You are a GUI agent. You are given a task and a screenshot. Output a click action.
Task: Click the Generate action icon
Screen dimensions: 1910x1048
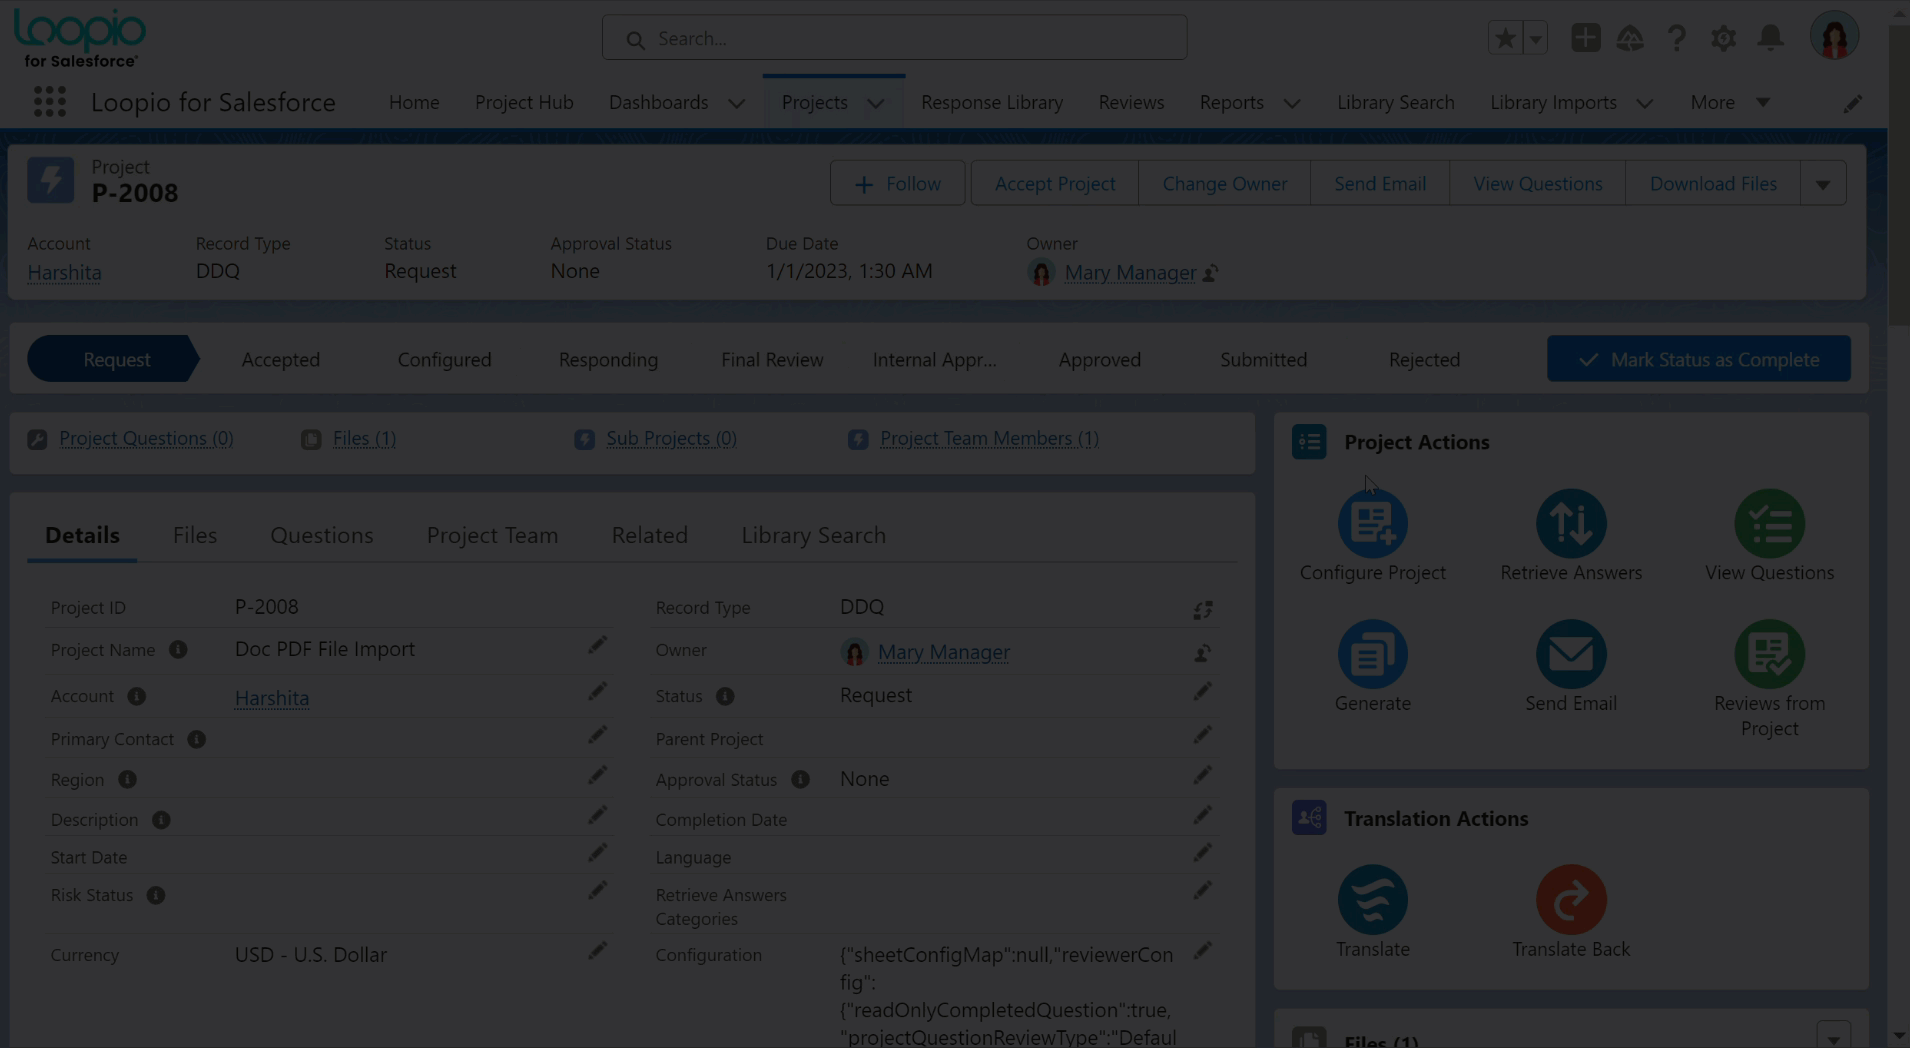click(x=1372, y=654)
